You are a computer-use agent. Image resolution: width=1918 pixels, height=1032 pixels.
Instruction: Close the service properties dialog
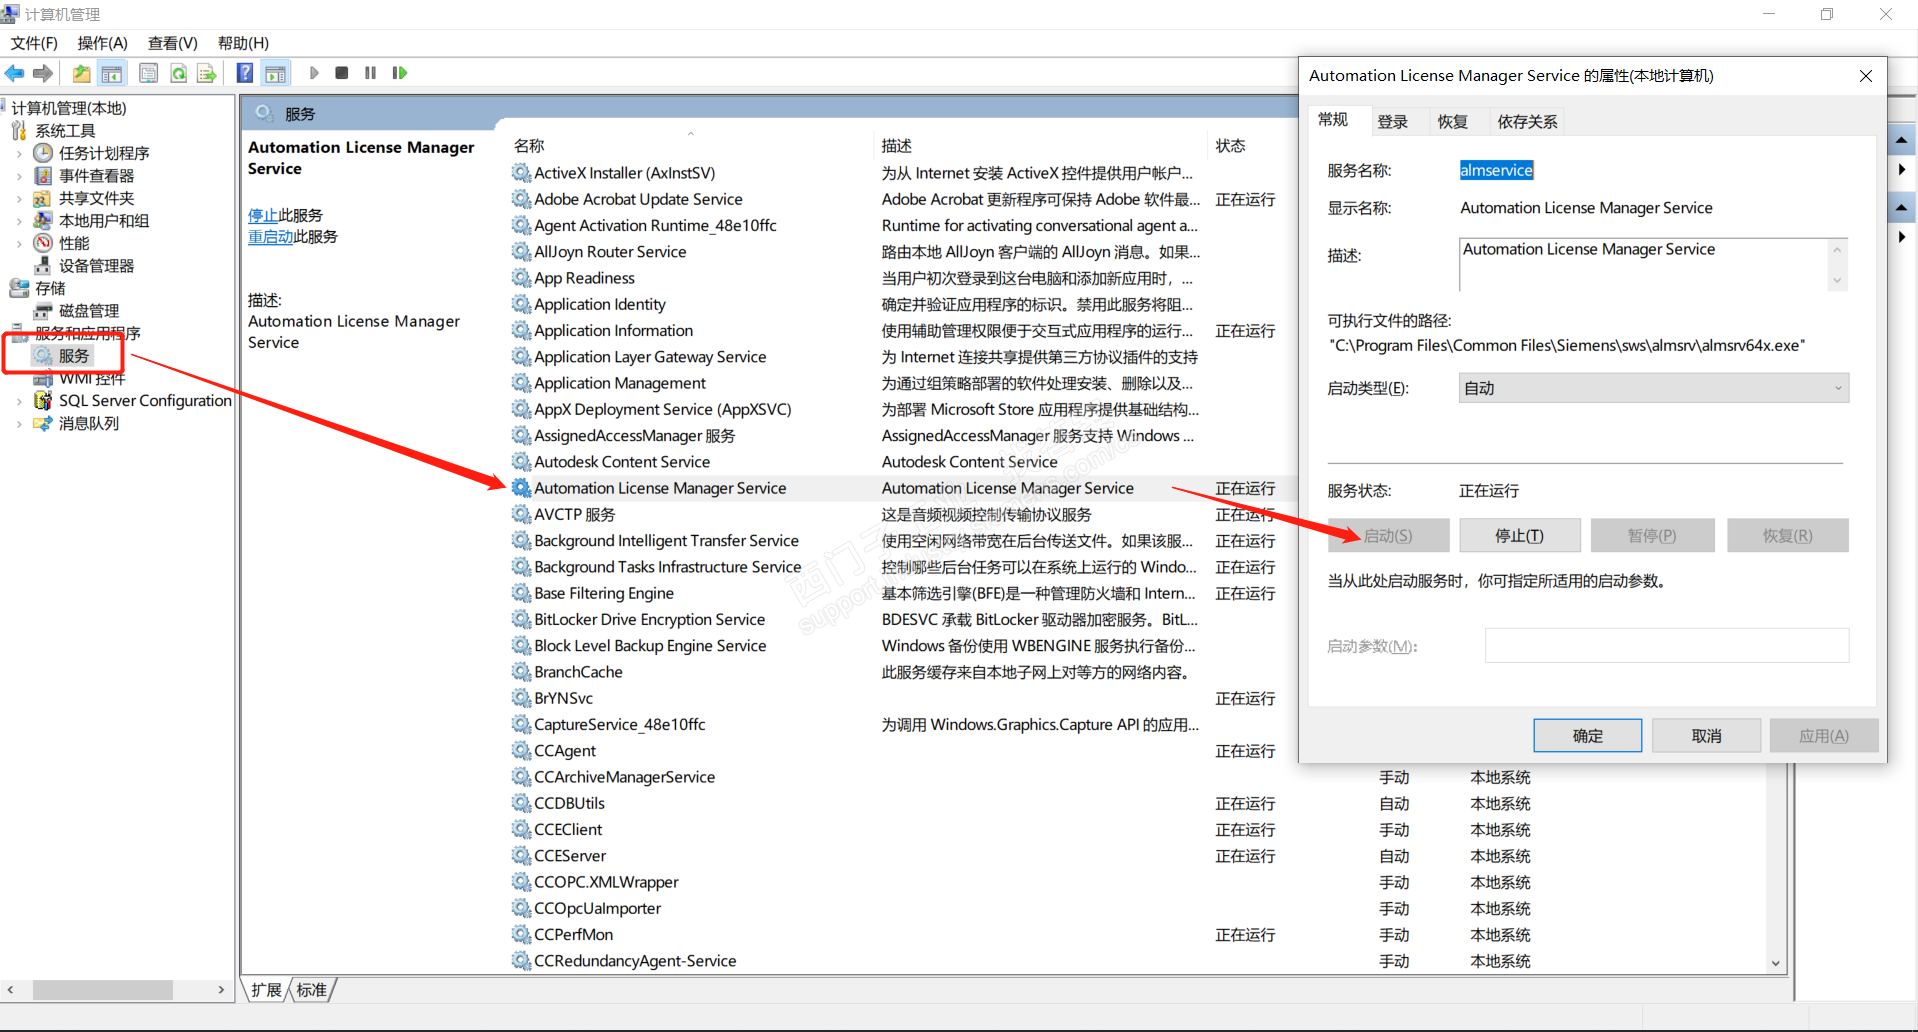(1866, 76)
